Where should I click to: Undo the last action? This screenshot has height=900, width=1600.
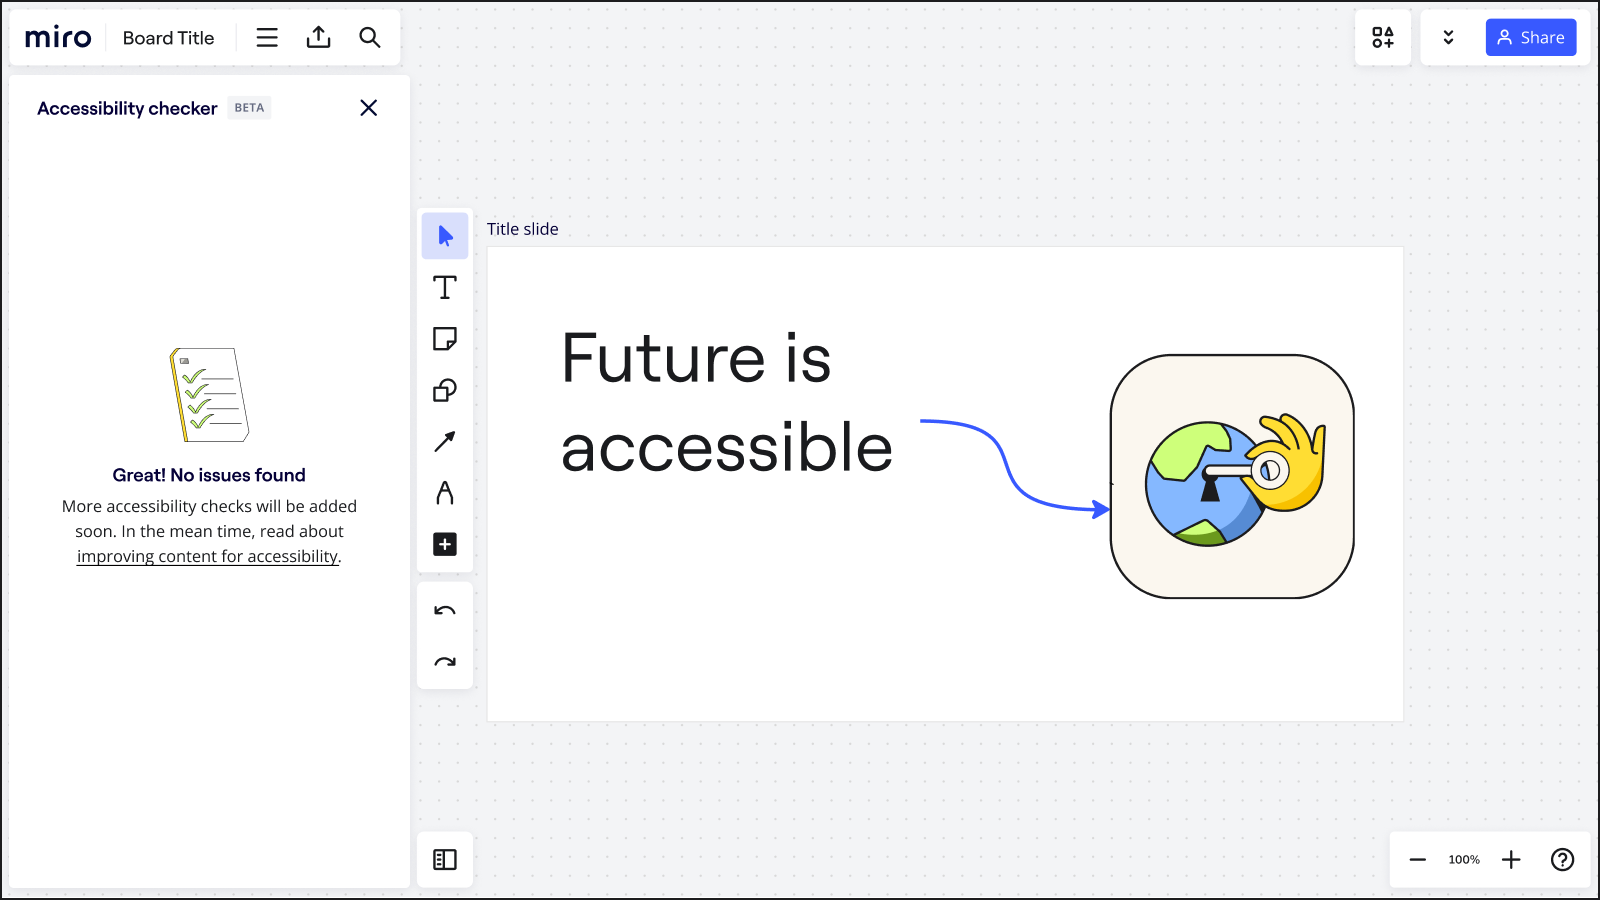pyautogui.click(x=445, y=611)
